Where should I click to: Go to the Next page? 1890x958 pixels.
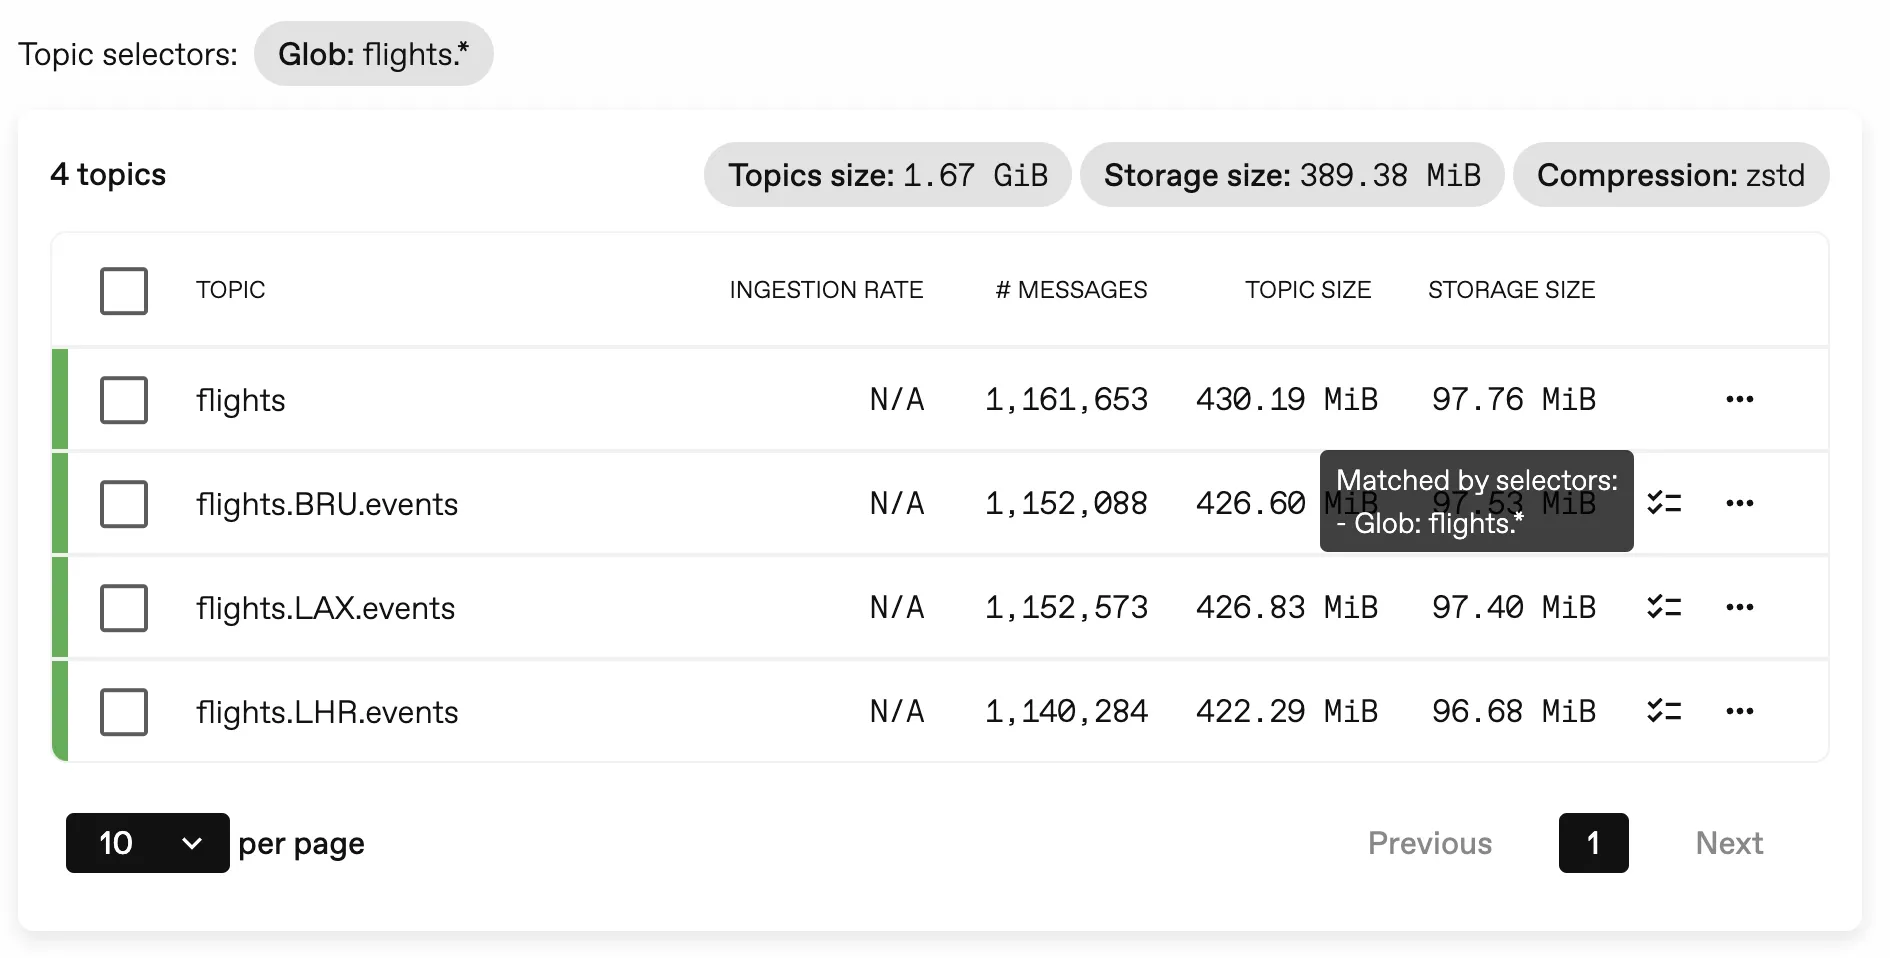pos(1728,843)
